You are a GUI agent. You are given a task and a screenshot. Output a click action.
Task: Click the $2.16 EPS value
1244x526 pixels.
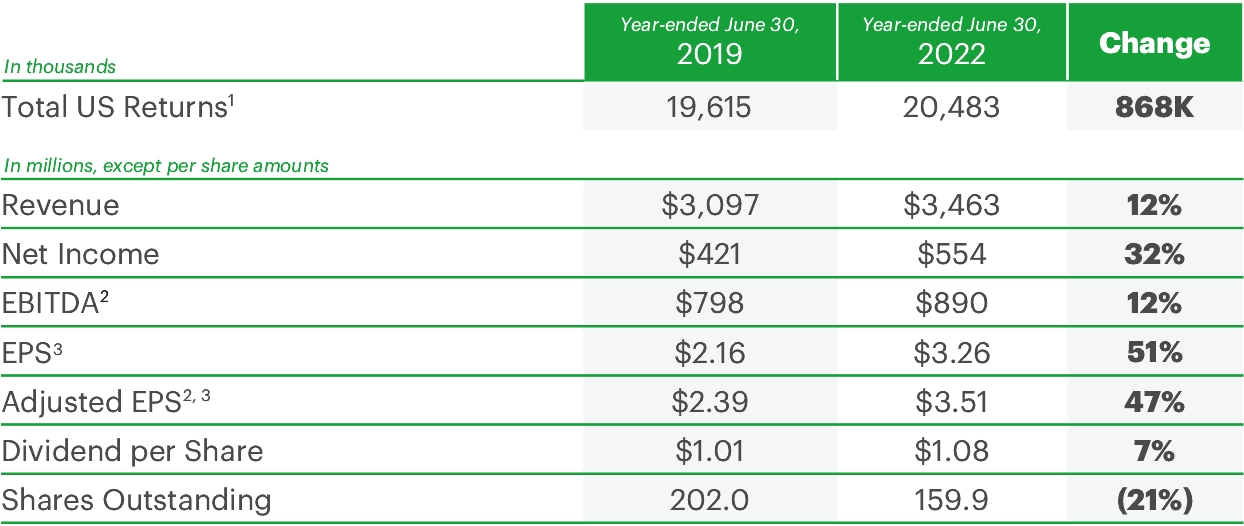pyautogui.click(x=710, y=352)
